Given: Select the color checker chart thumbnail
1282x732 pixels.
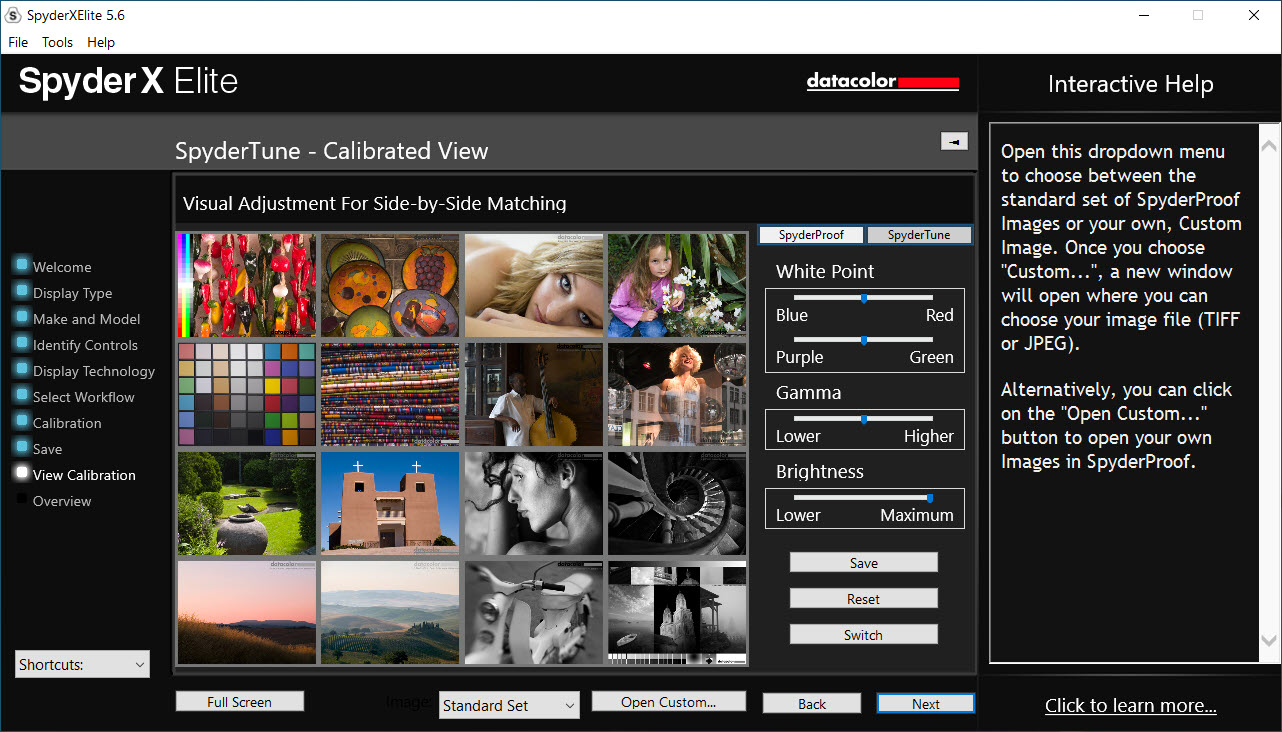Looking at the screenshot, I should coord(247,394).
